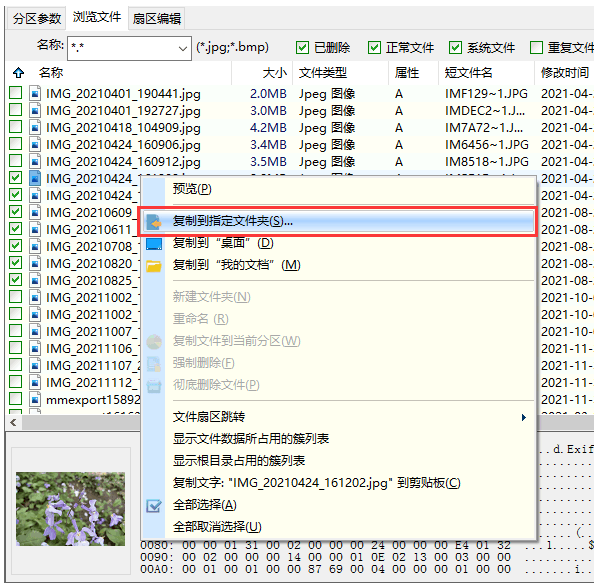Screen dimensions: 602x588
Task: Click the file icon of IMG_20210424_160912.jpg
Action: coord(35,161)
